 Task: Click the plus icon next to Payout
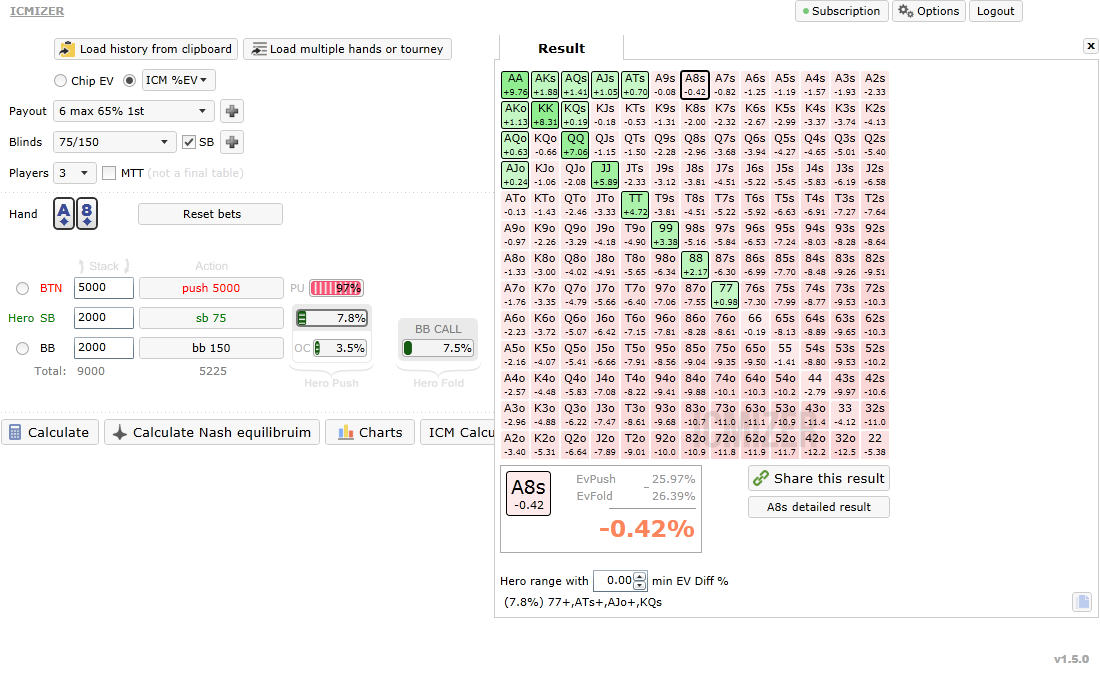click(232, 111)
